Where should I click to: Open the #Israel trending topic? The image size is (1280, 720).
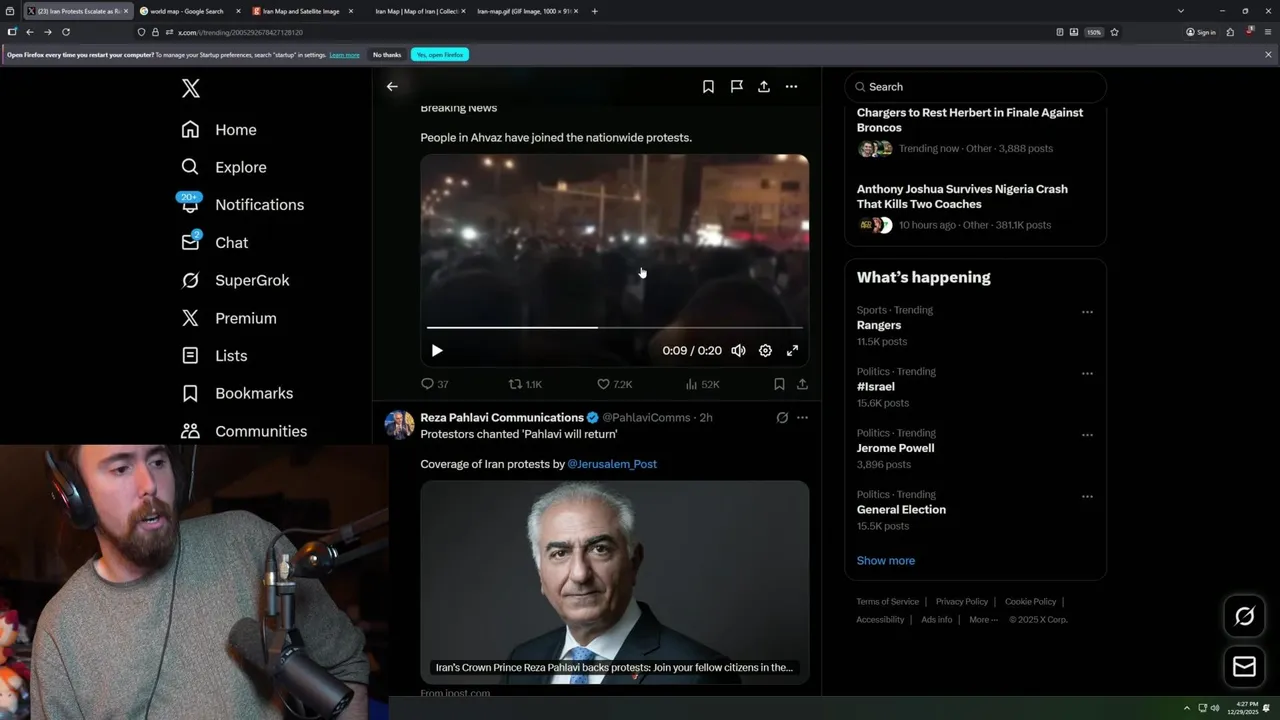(876, 387)
